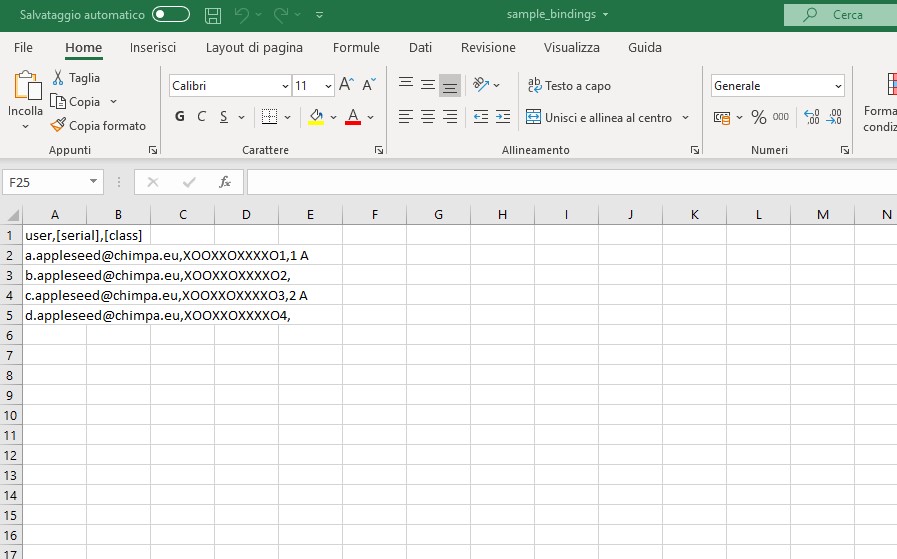Expand the Copia dropdown arrow
This screenshot has height=559, width=897.
pyautogui.click(x=113, y=102)
